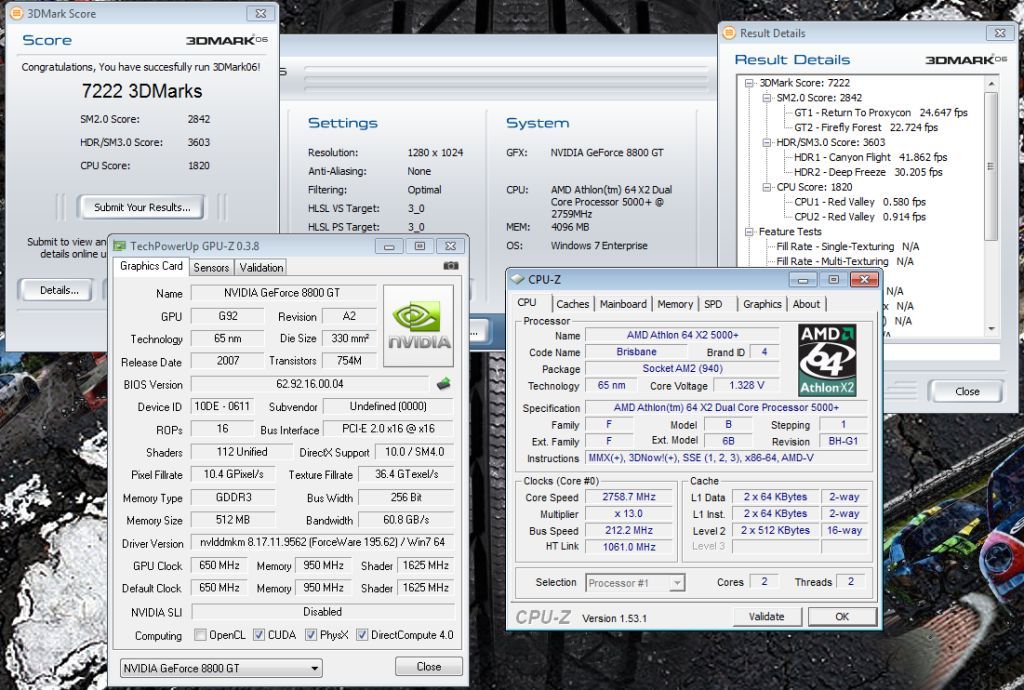This screenshot has width=1024, height=690.
Task: Open the NVIDIA GeForce 8800 GT dropdown
Action: (221, 668)
